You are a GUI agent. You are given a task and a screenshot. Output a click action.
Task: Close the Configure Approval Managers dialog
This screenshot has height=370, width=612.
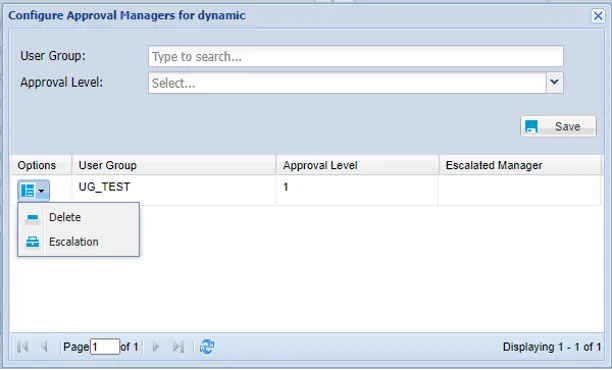[598, 16]
